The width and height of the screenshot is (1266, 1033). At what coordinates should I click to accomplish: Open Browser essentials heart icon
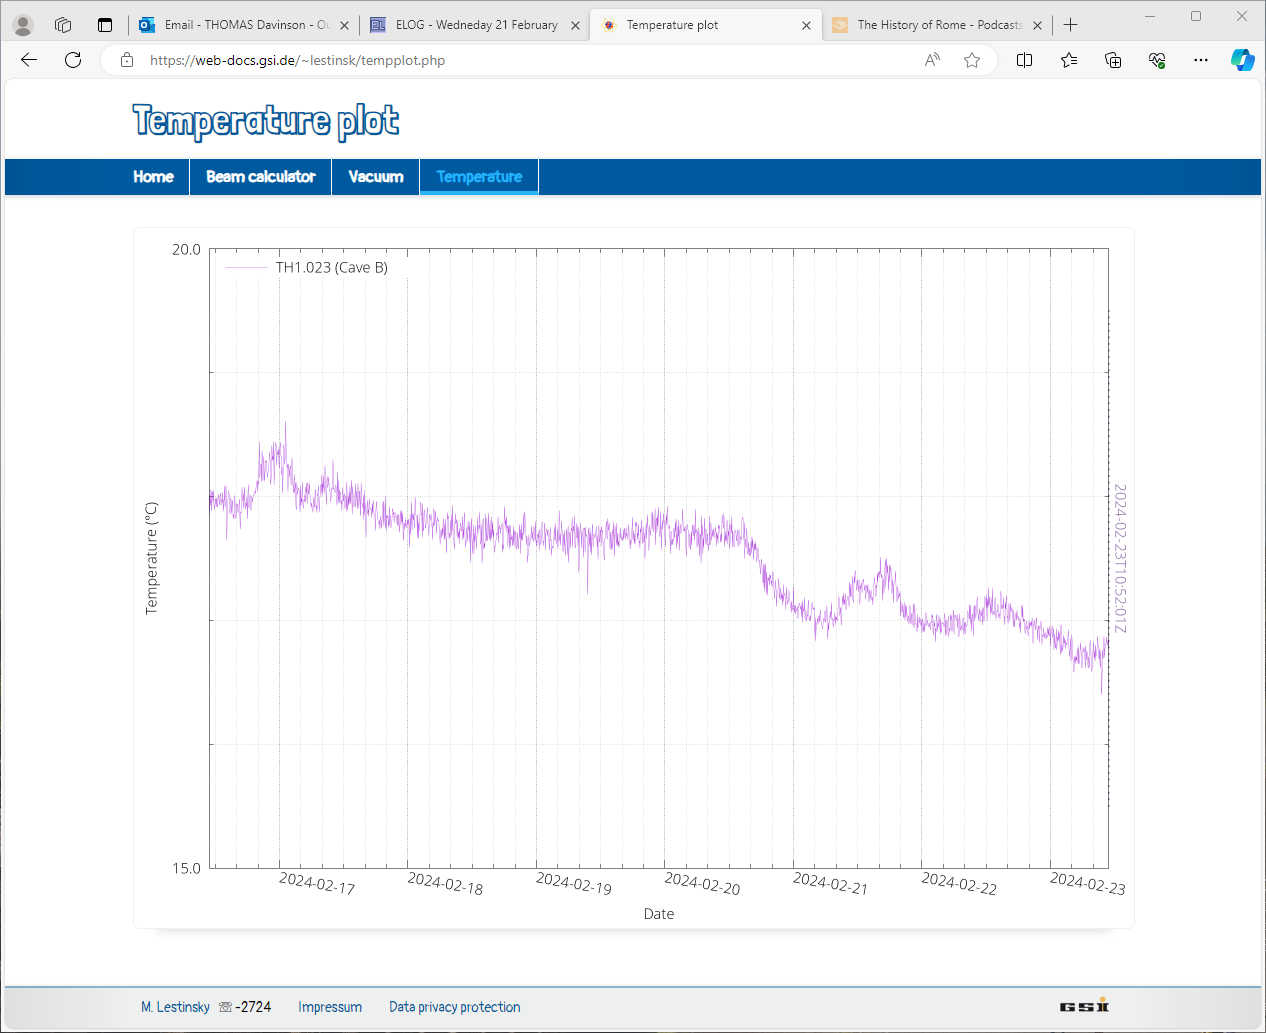pyautogui.click(x=1157, y=60)
